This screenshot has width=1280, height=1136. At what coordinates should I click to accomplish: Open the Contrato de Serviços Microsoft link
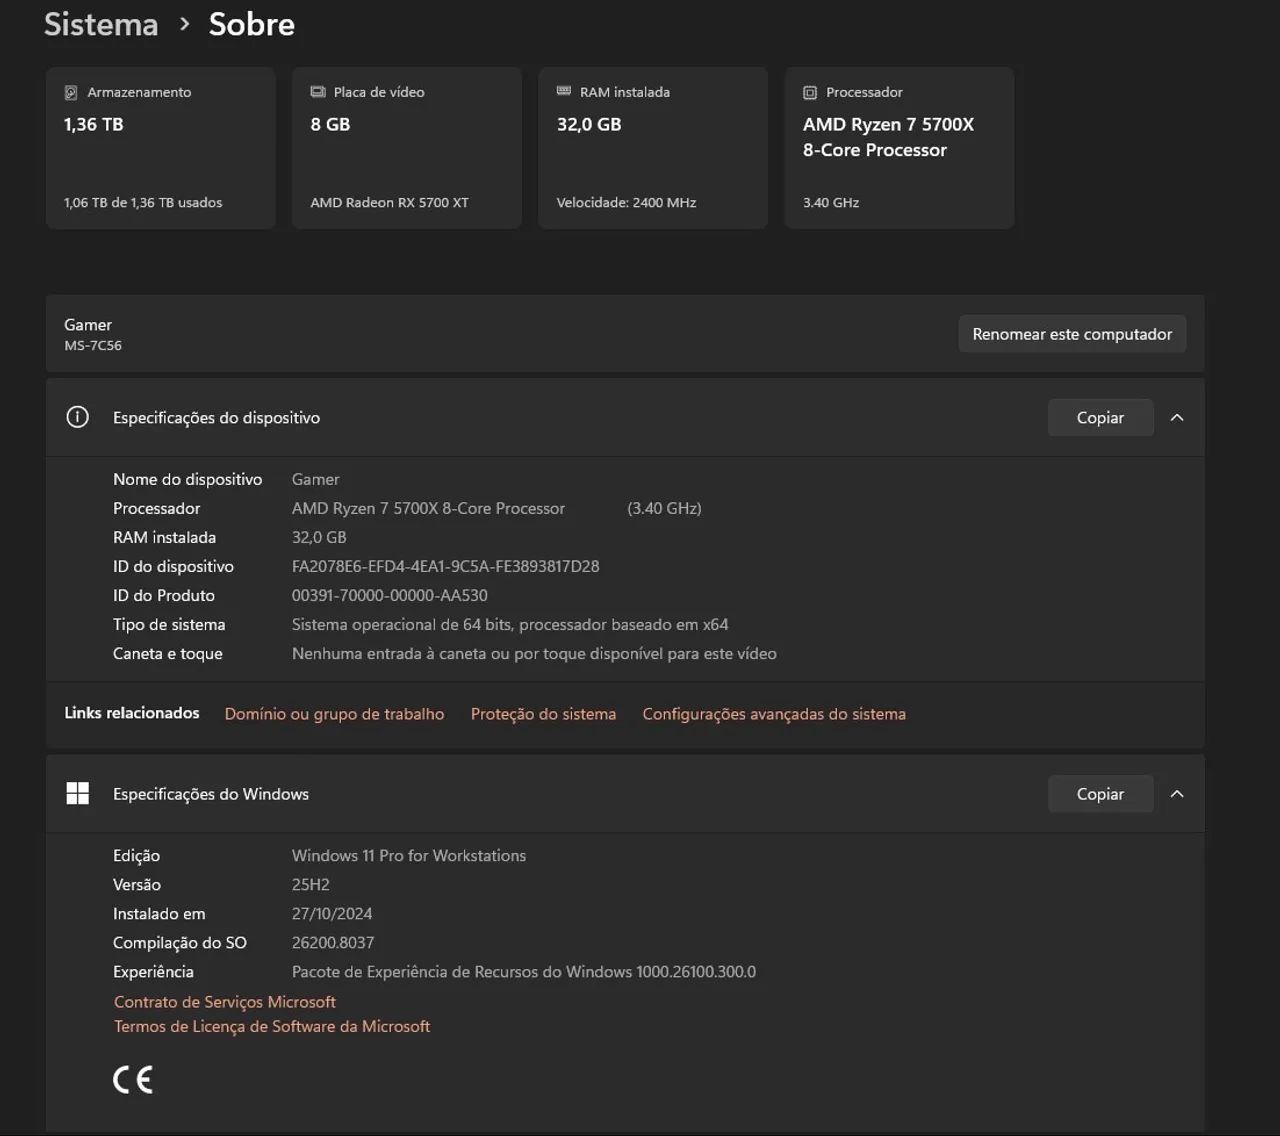click(225, 1002)
